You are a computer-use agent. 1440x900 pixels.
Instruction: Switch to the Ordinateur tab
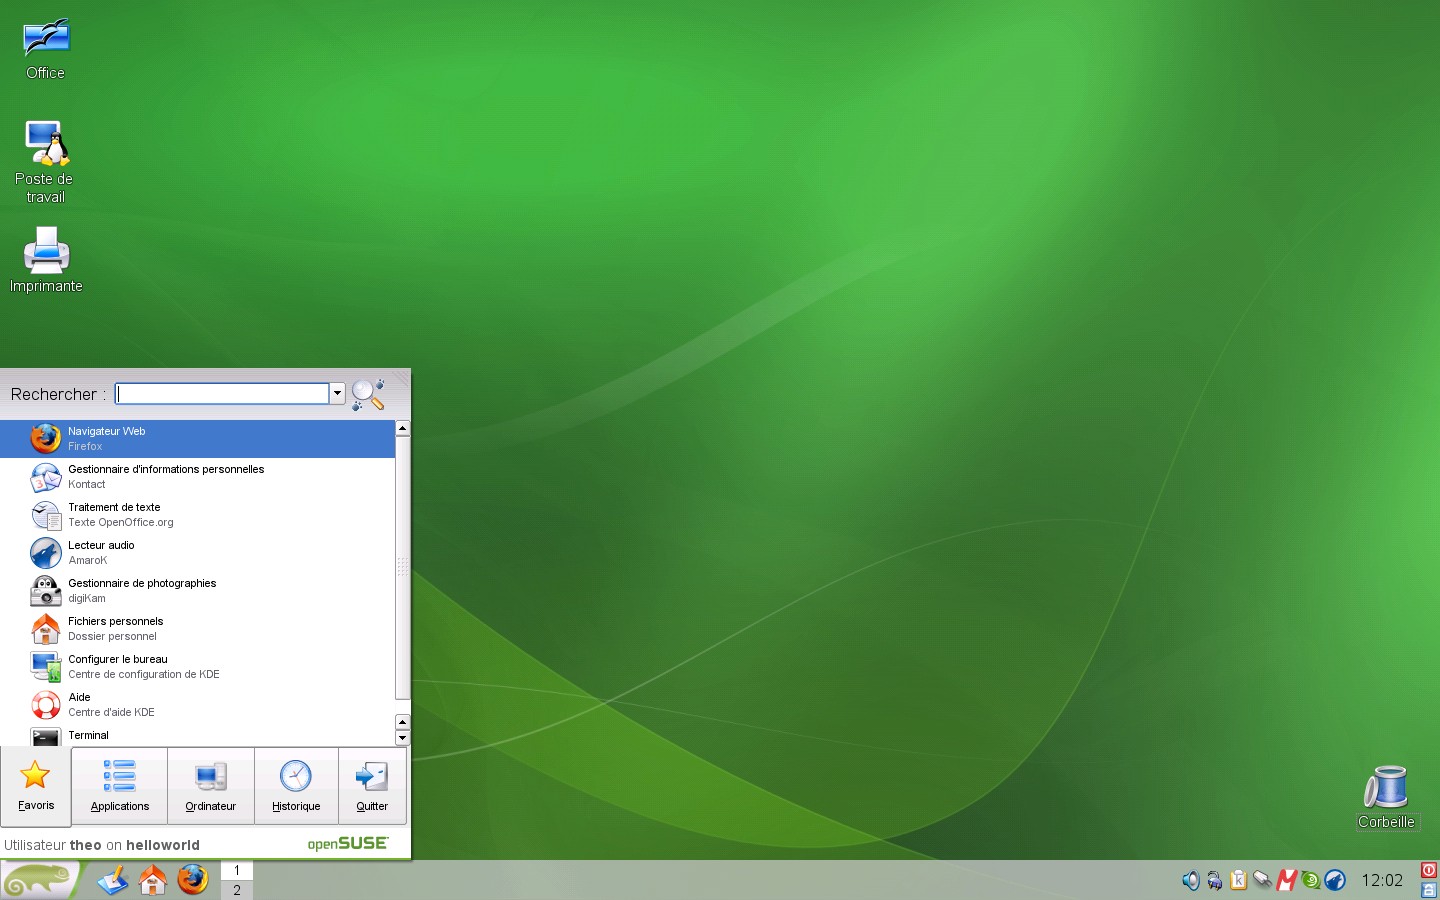point(211,786)
